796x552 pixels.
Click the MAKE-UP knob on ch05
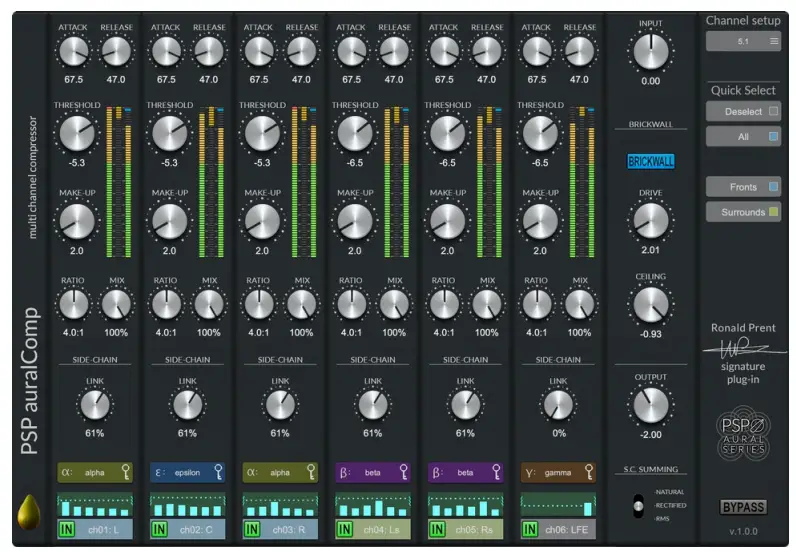447,221
